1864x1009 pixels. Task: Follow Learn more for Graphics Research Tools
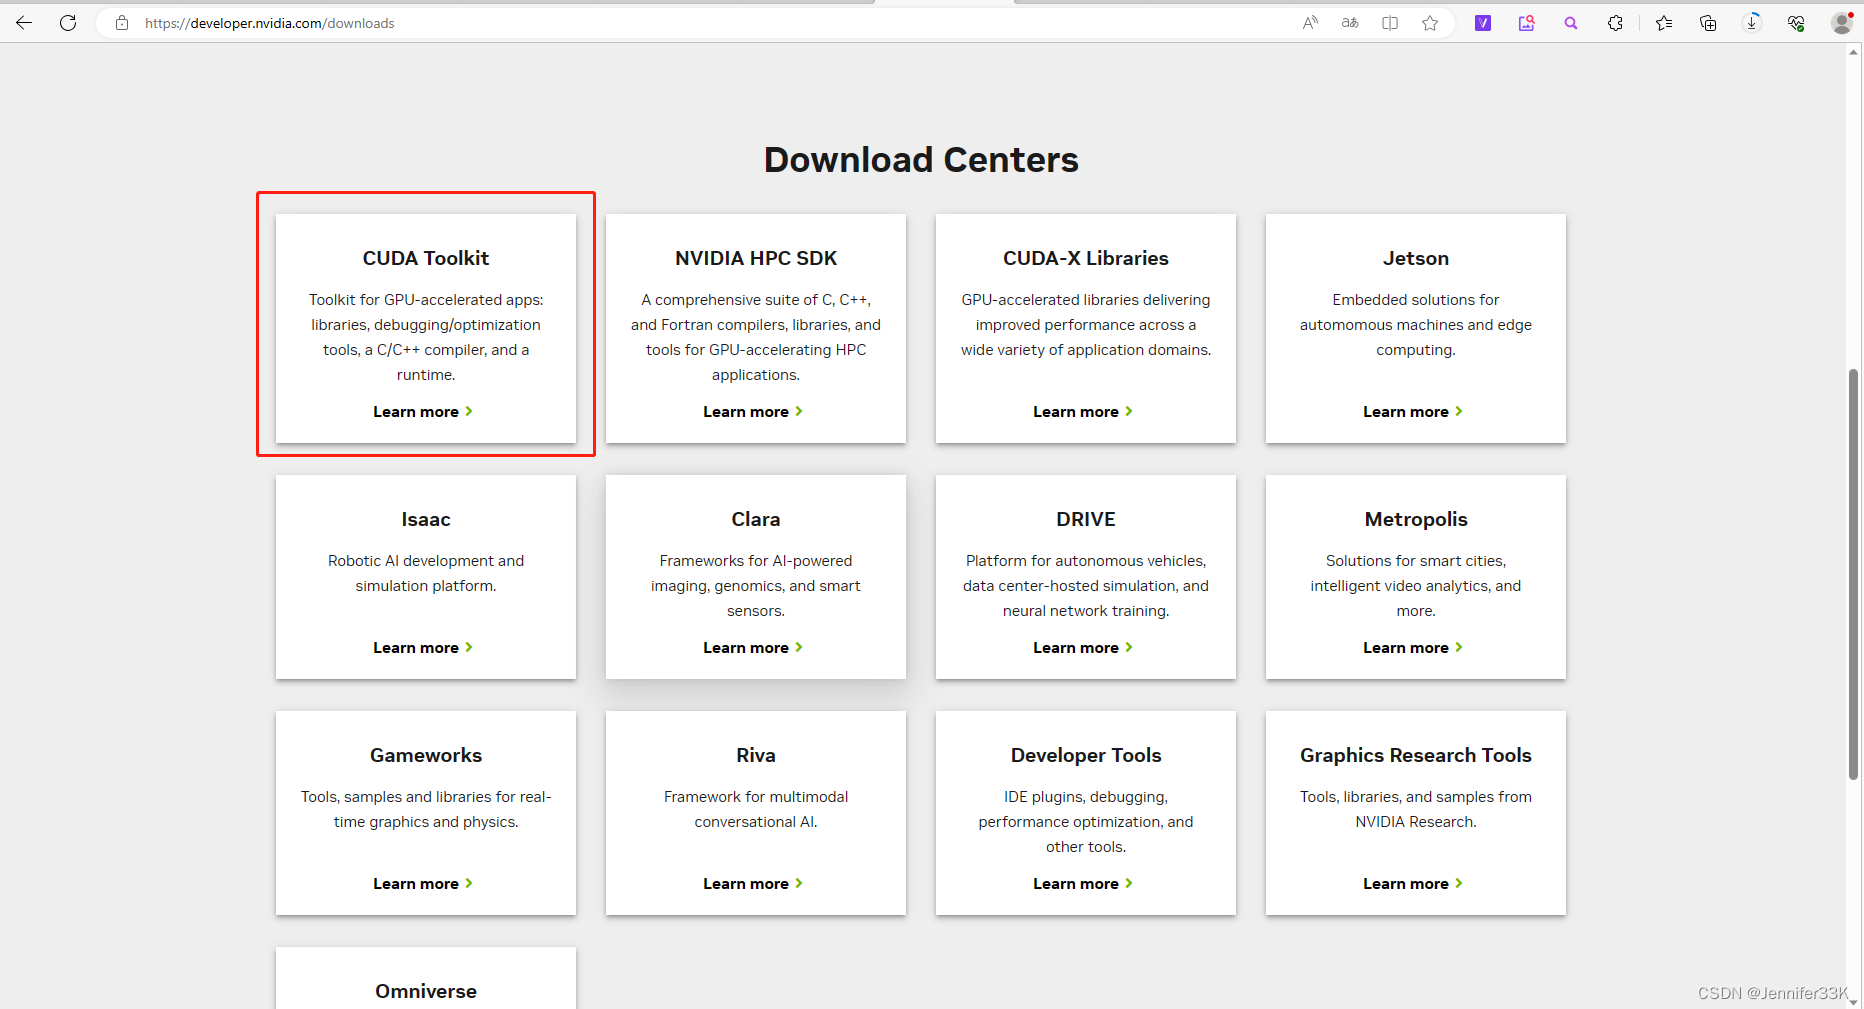click(x=1413, y=884)
